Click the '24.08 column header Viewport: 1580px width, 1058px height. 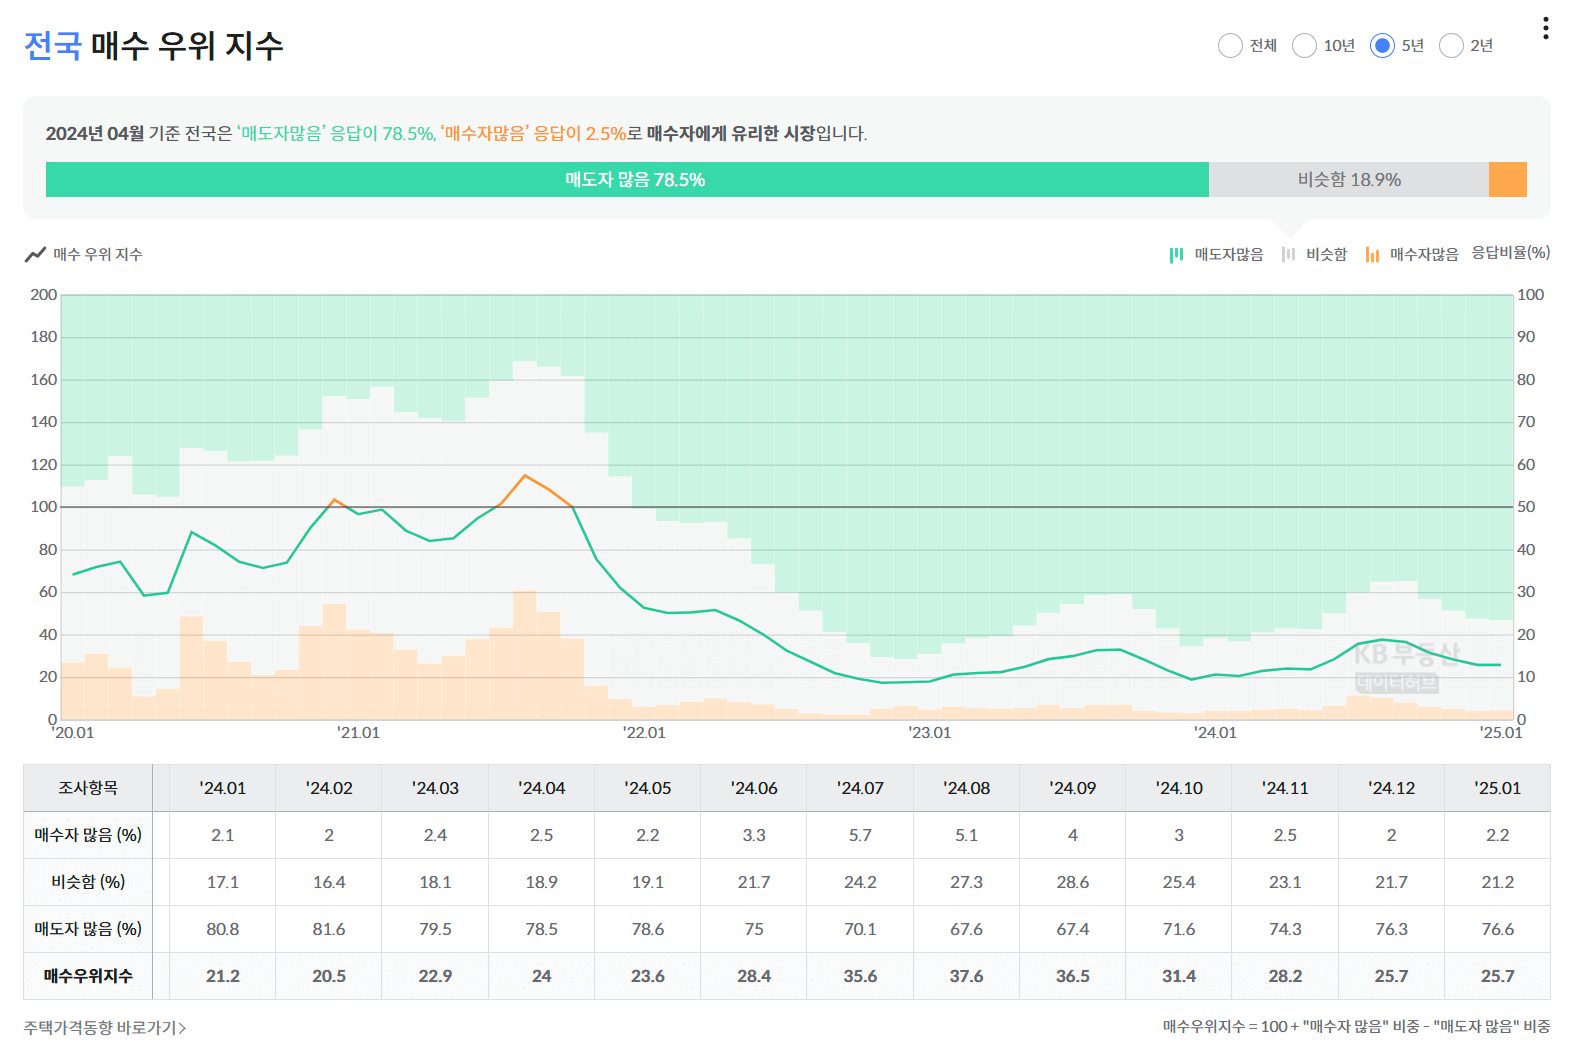[x=966, y=788]
